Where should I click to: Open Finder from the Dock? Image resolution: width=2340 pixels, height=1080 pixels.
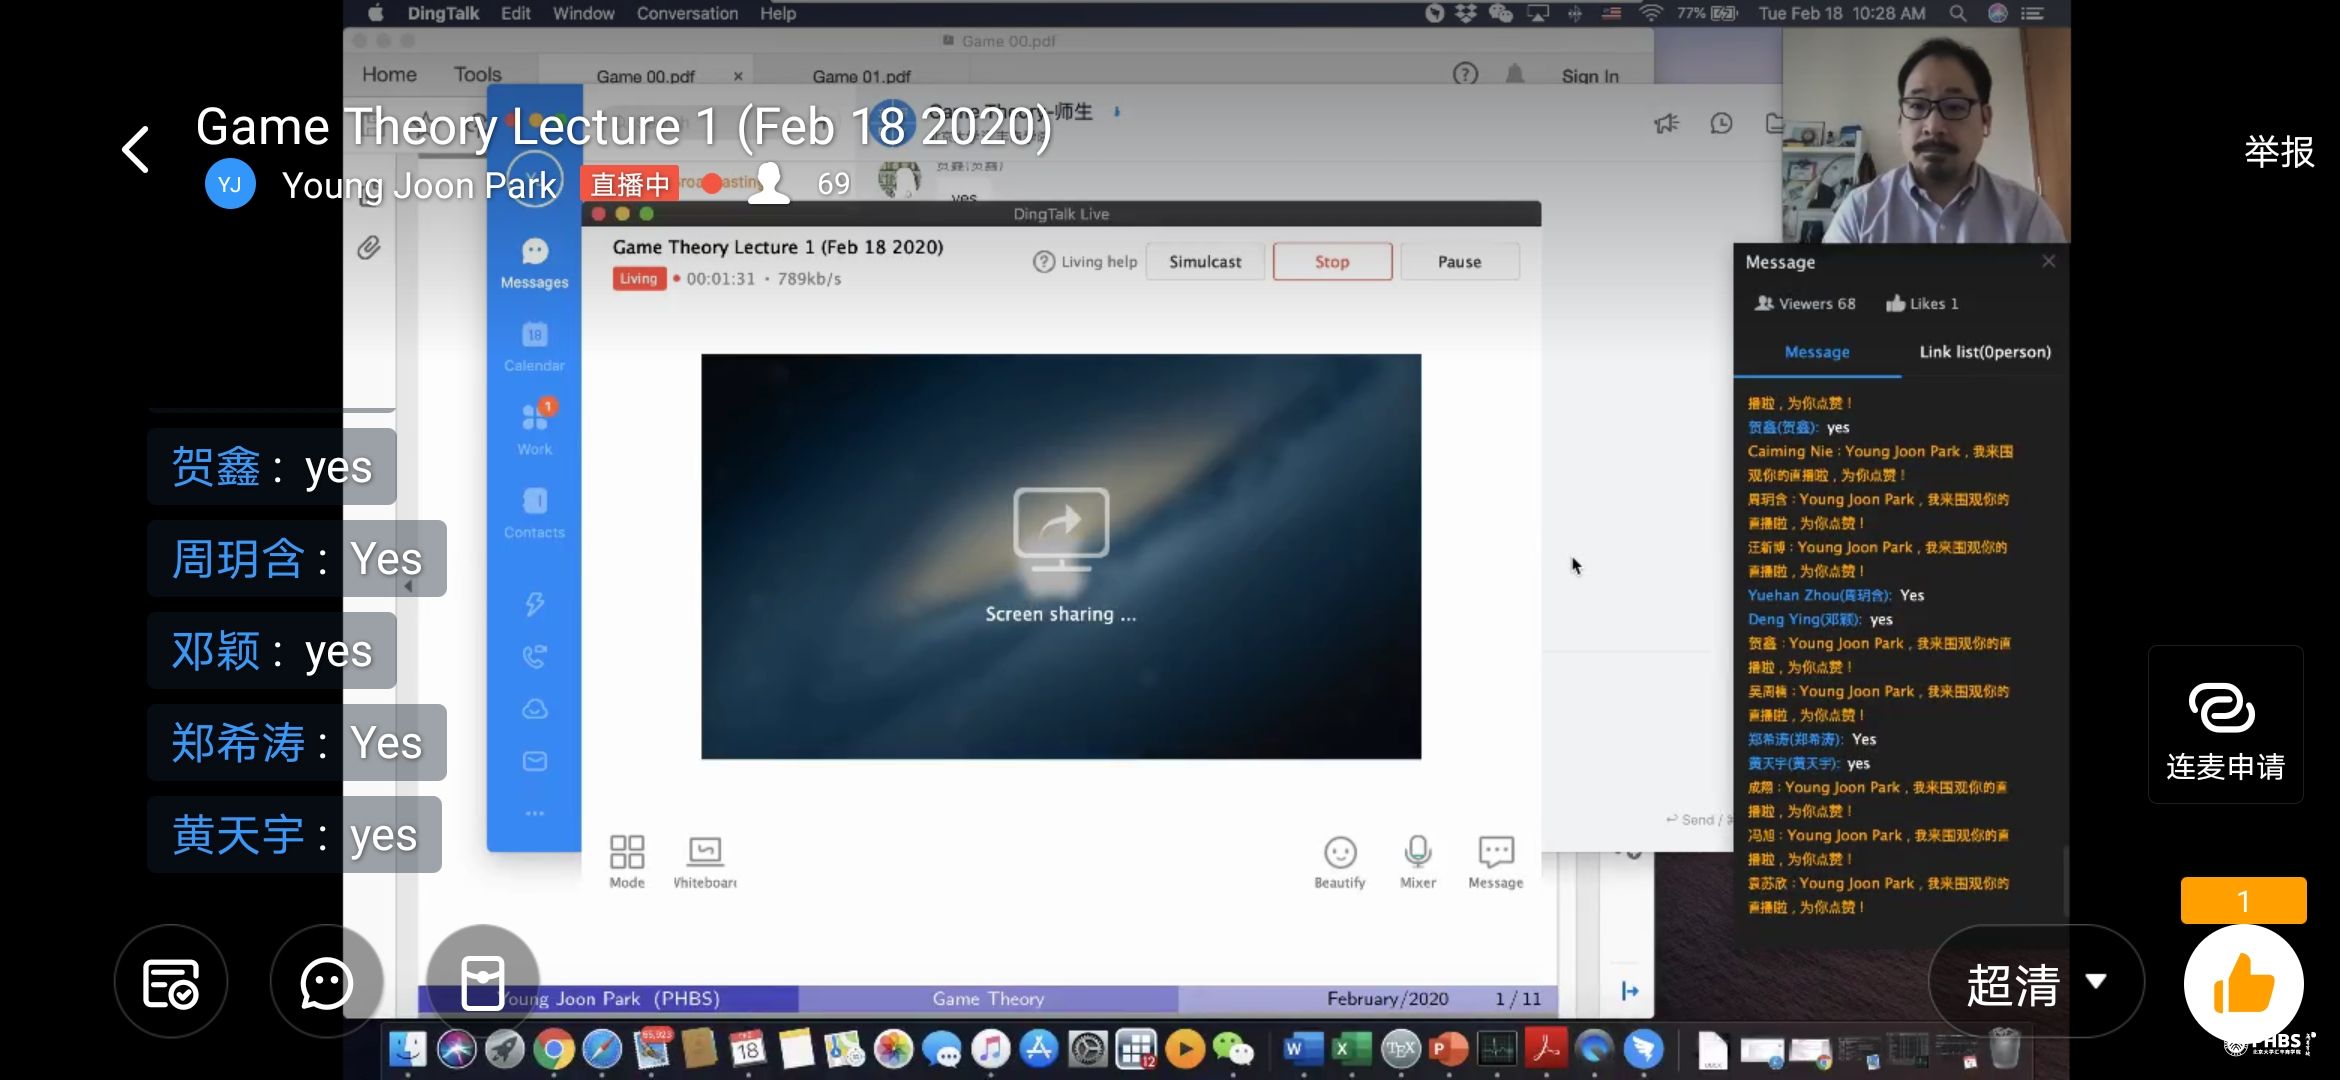[x=407, y=1049]
